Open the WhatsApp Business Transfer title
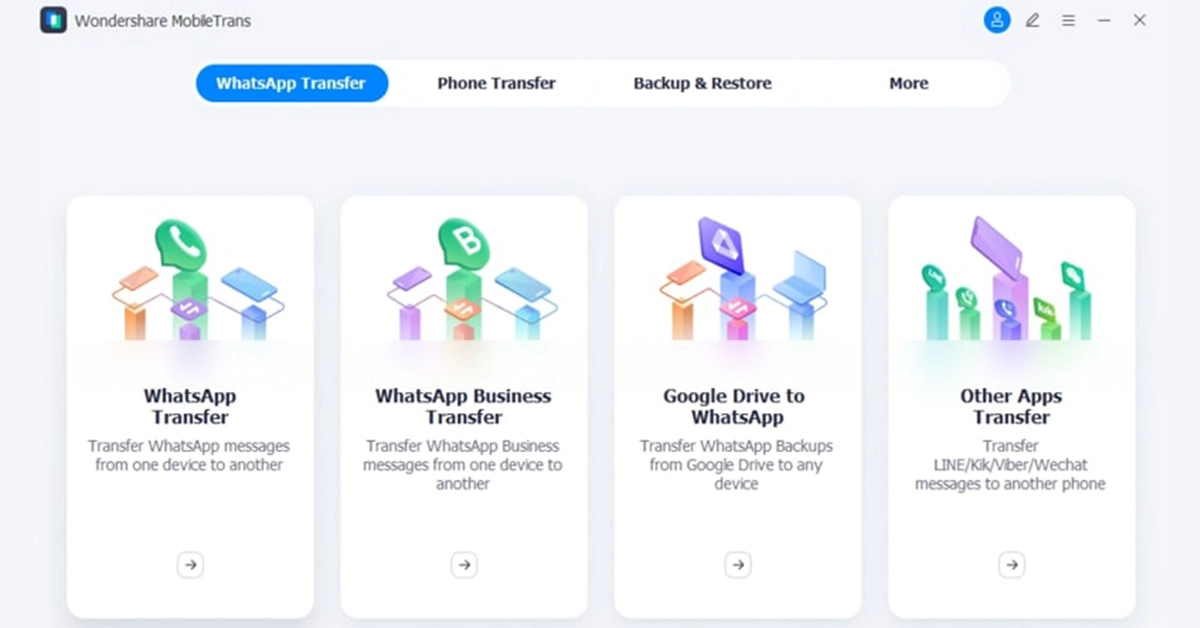Screen dimensions: 1200x628 tap(463, 407)
